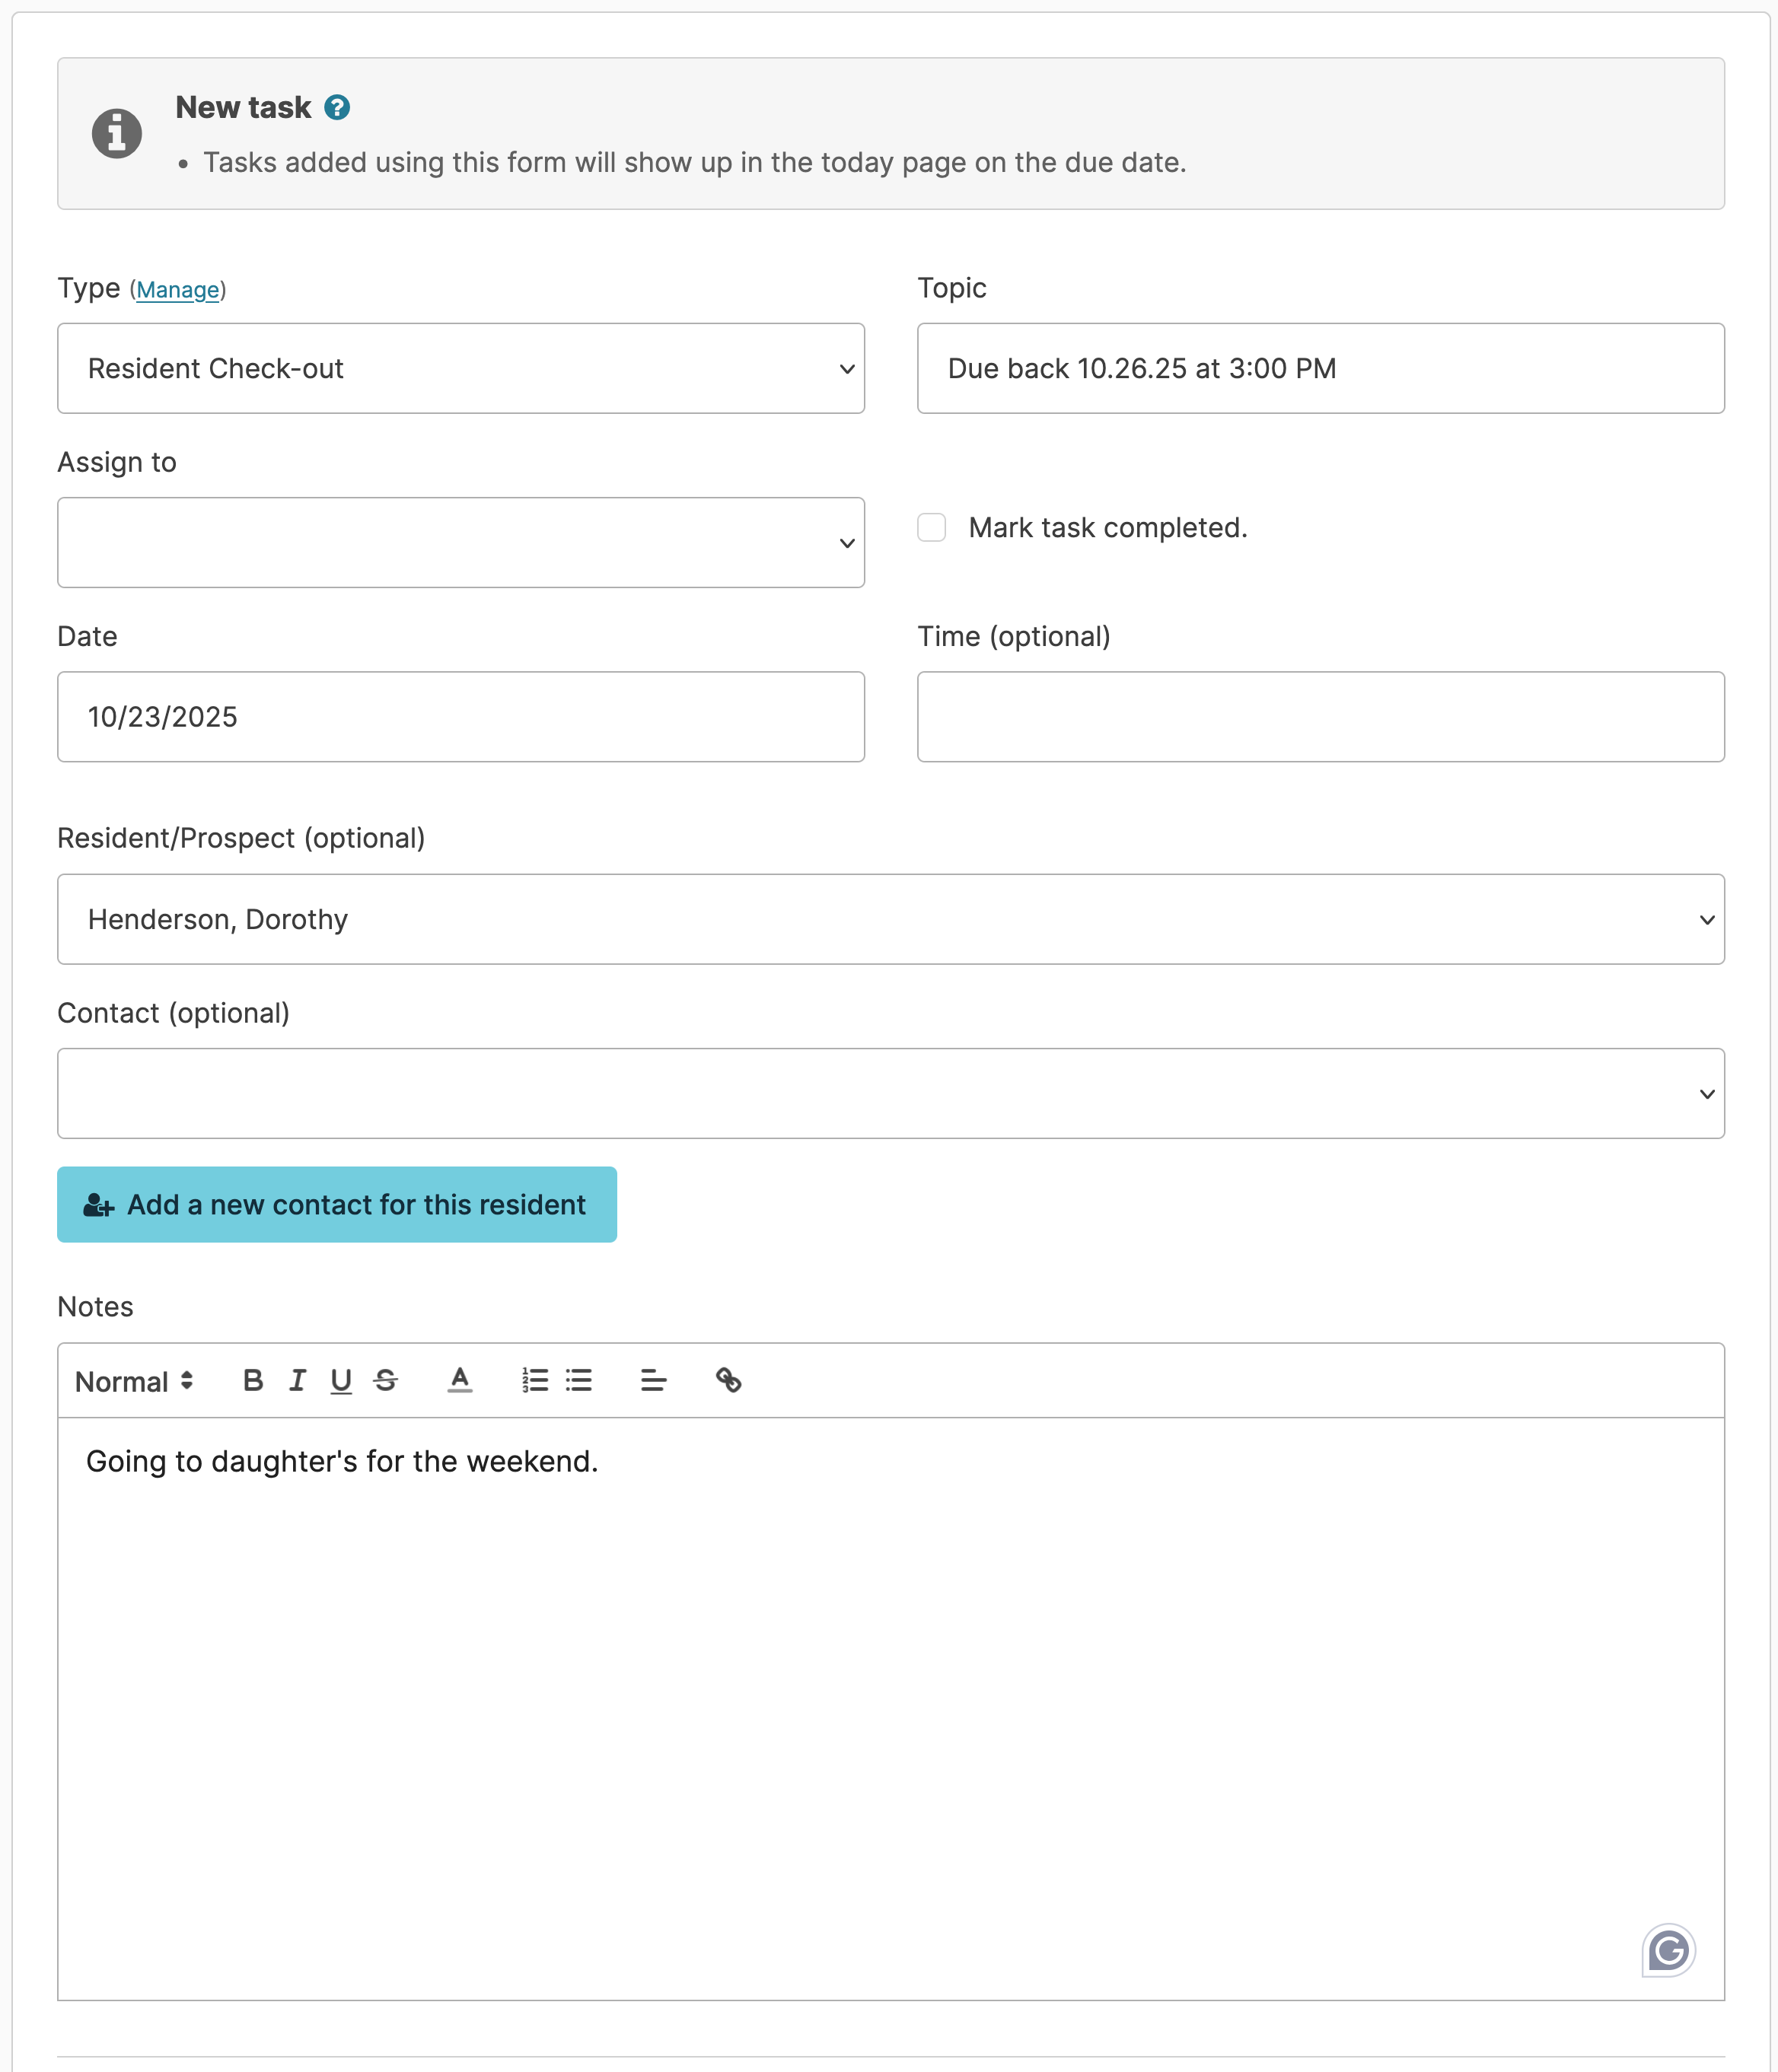Insert a hyperlink into the notes
The width and height of the screenshot is (1778, 2072).
pyautogui.click(x=728, y=1381)
